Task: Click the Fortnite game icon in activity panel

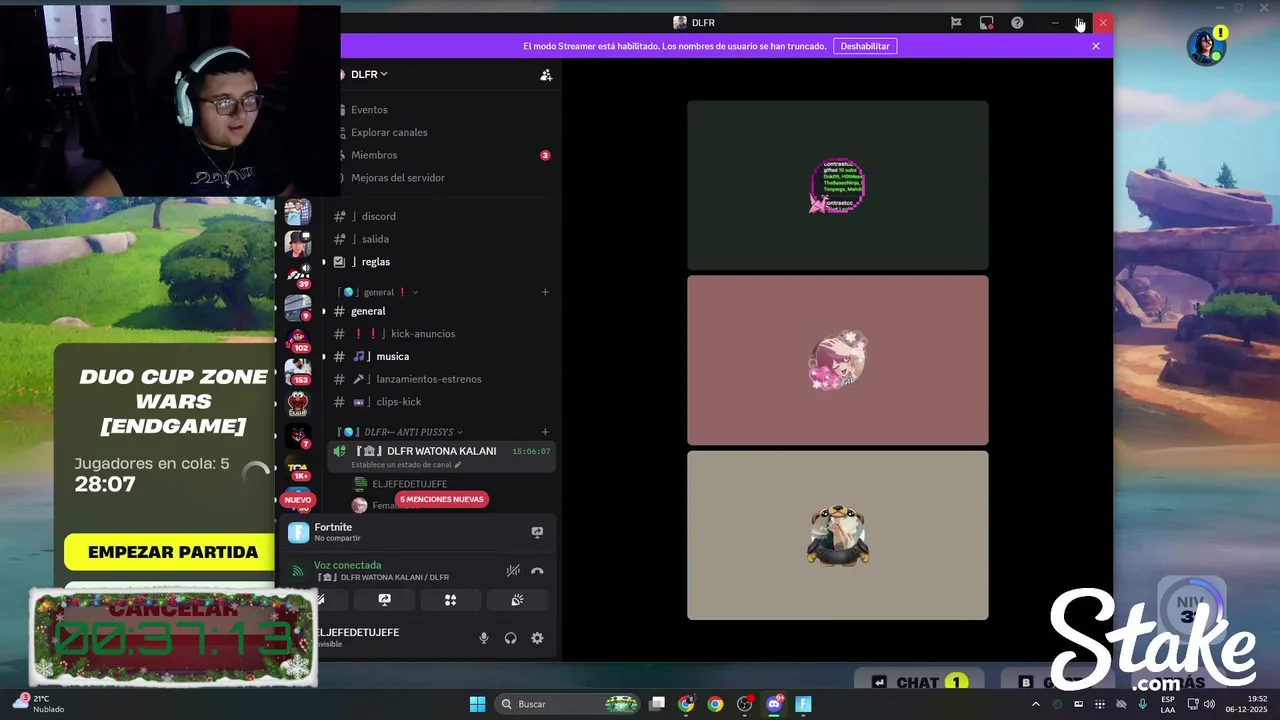Action: click(298, 532)
